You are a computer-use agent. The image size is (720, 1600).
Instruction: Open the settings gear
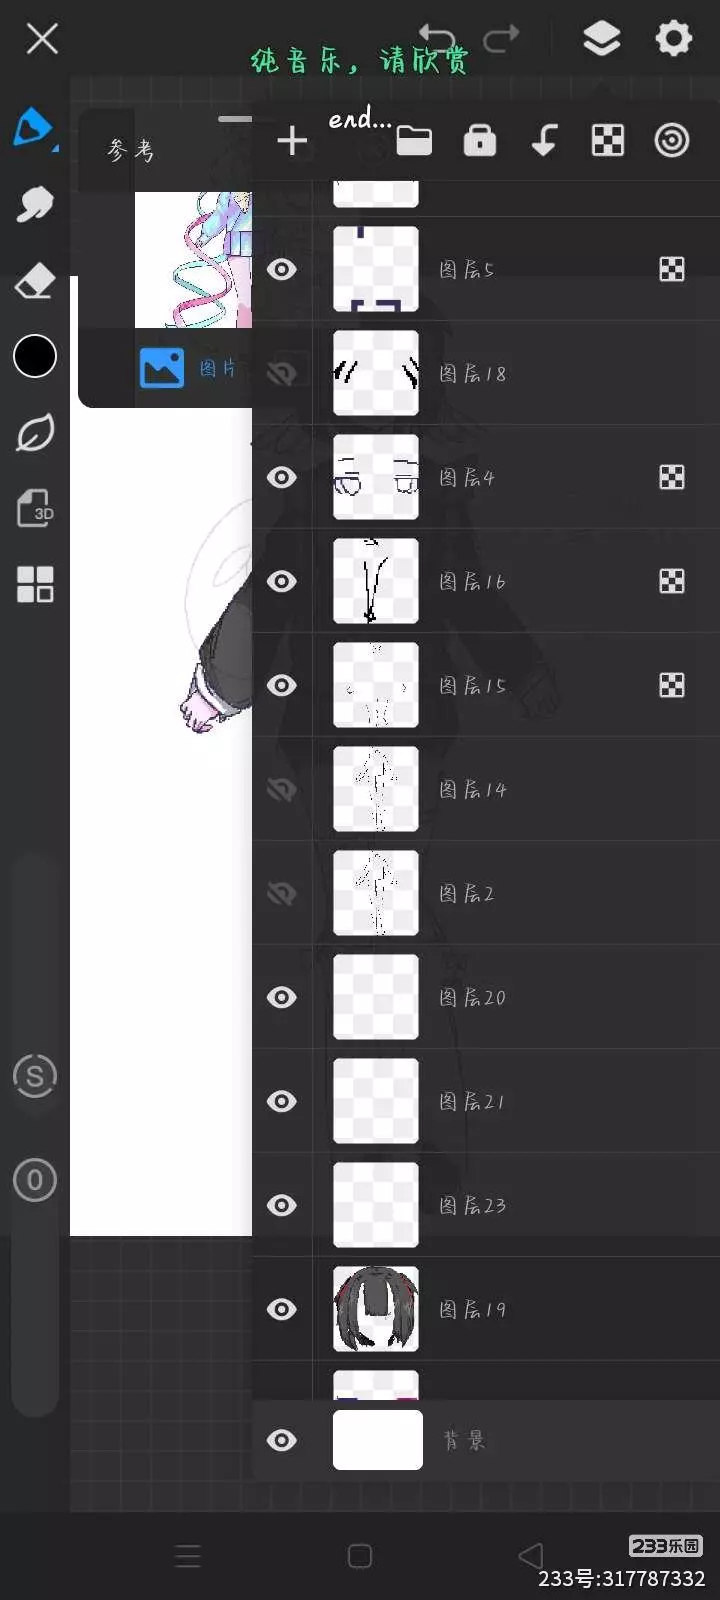[673, 39]
